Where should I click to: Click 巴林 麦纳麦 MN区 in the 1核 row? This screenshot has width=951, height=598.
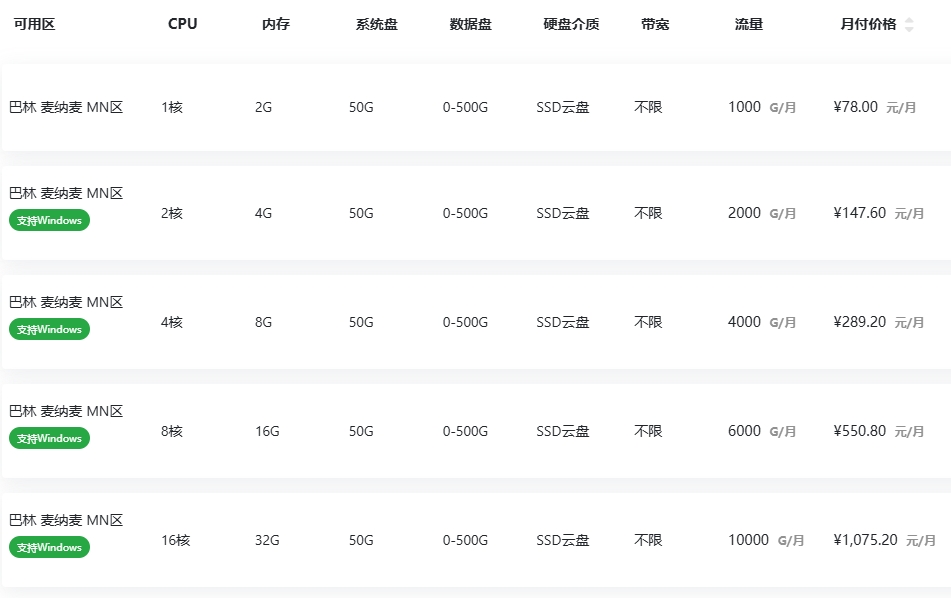pyautogui.click(x=66, y=107)
